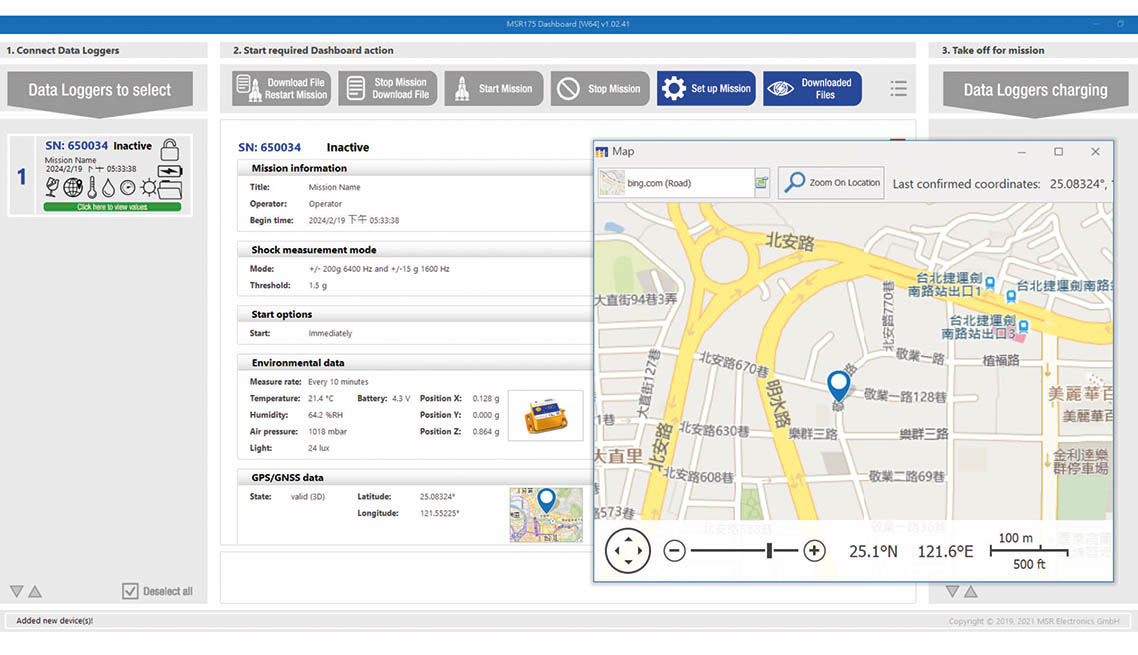Open the list menu icon
The width and height of the screenshot is (1138, 655).
pyautogui.click(x=898, y=89)
